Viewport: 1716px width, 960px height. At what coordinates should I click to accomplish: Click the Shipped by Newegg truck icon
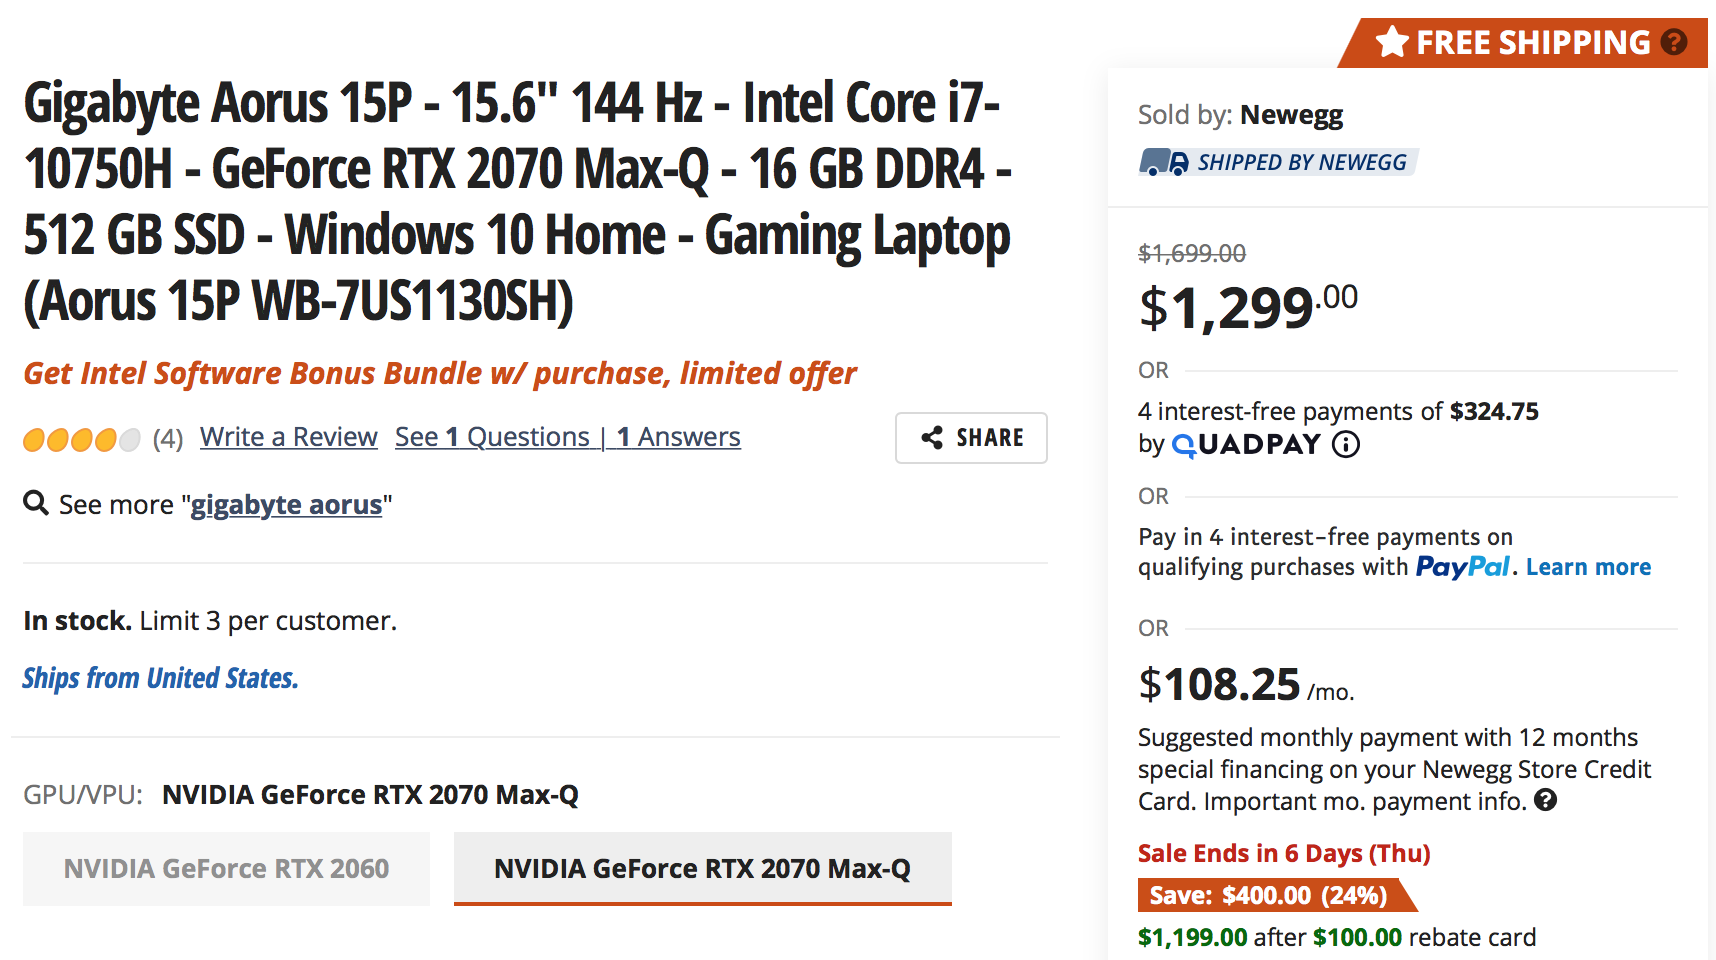click(1164, 162)
